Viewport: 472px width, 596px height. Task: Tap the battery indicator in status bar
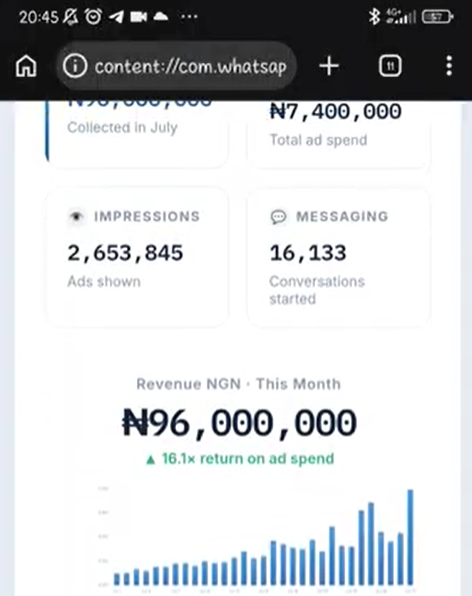click(437, 17)
